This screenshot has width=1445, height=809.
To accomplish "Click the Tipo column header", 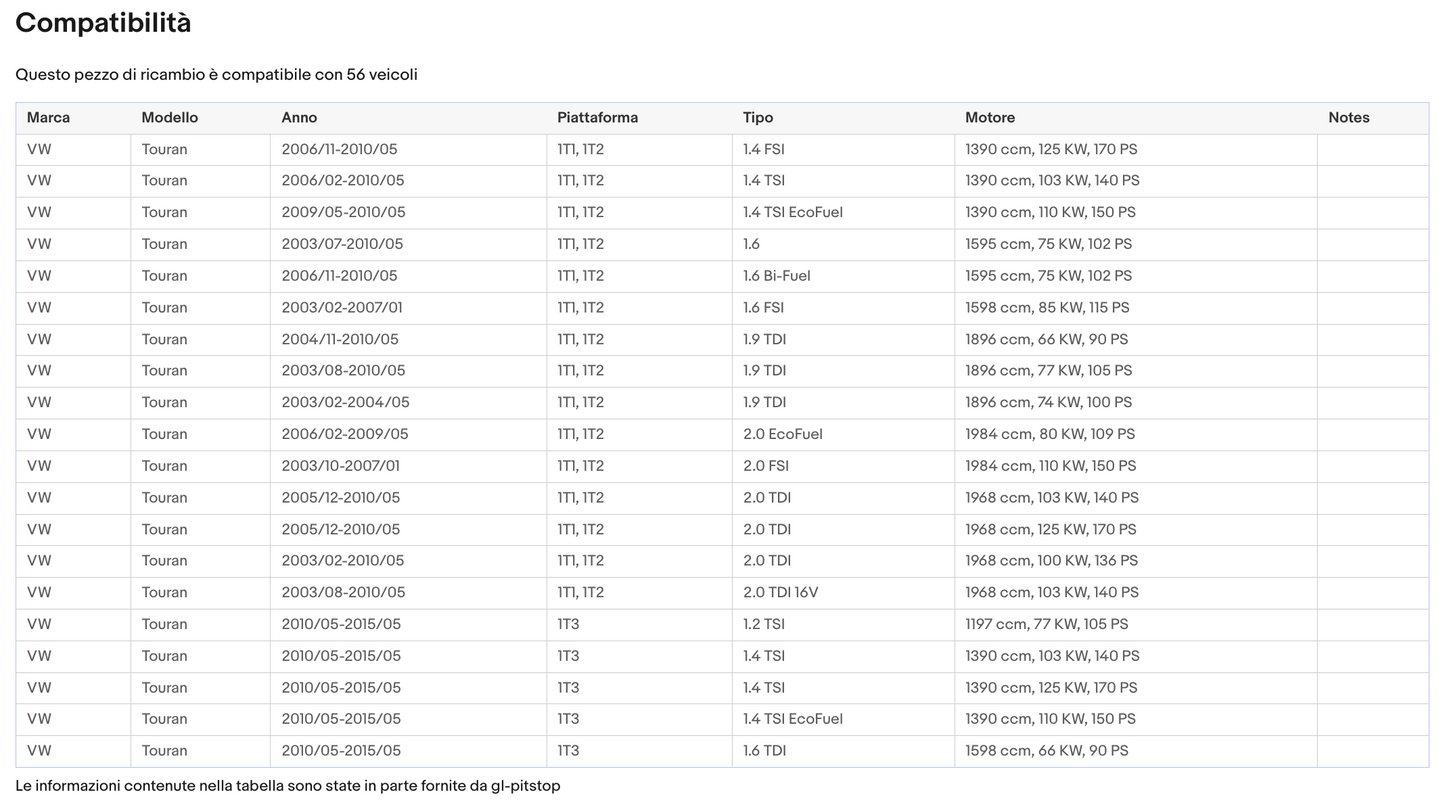I will 758,118.
